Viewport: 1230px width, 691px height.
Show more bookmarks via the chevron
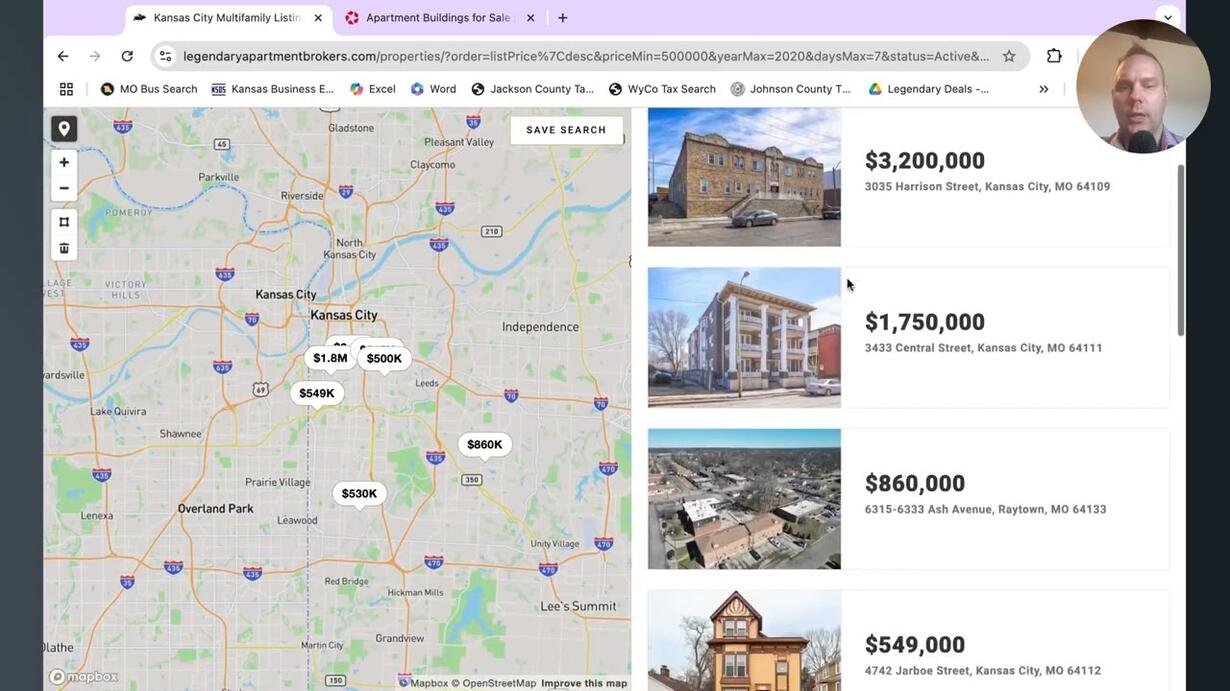[1043, 89]
